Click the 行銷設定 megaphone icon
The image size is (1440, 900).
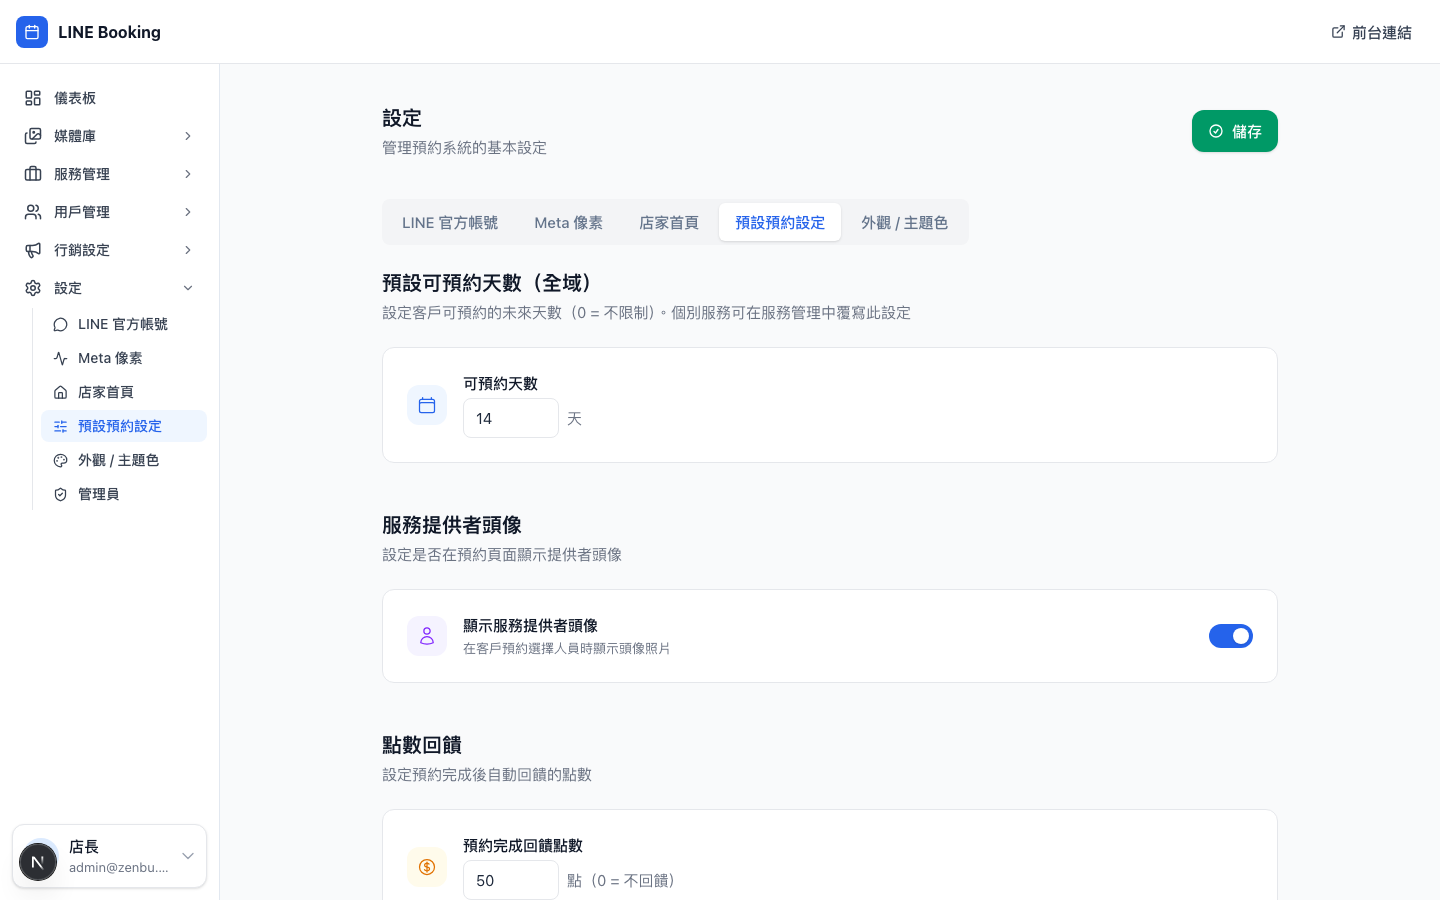pyautogui.click(x=32, y=250)
